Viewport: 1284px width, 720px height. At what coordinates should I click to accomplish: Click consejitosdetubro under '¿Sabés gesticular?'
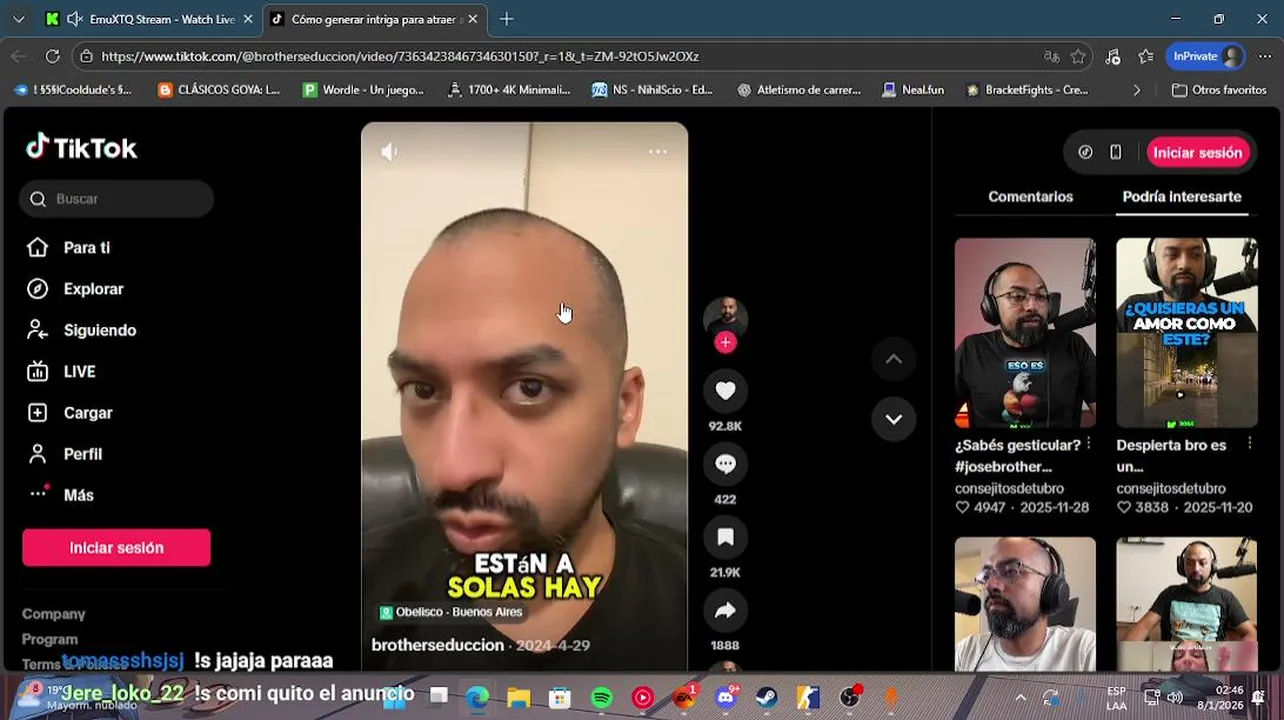(x=1009, y=488)
